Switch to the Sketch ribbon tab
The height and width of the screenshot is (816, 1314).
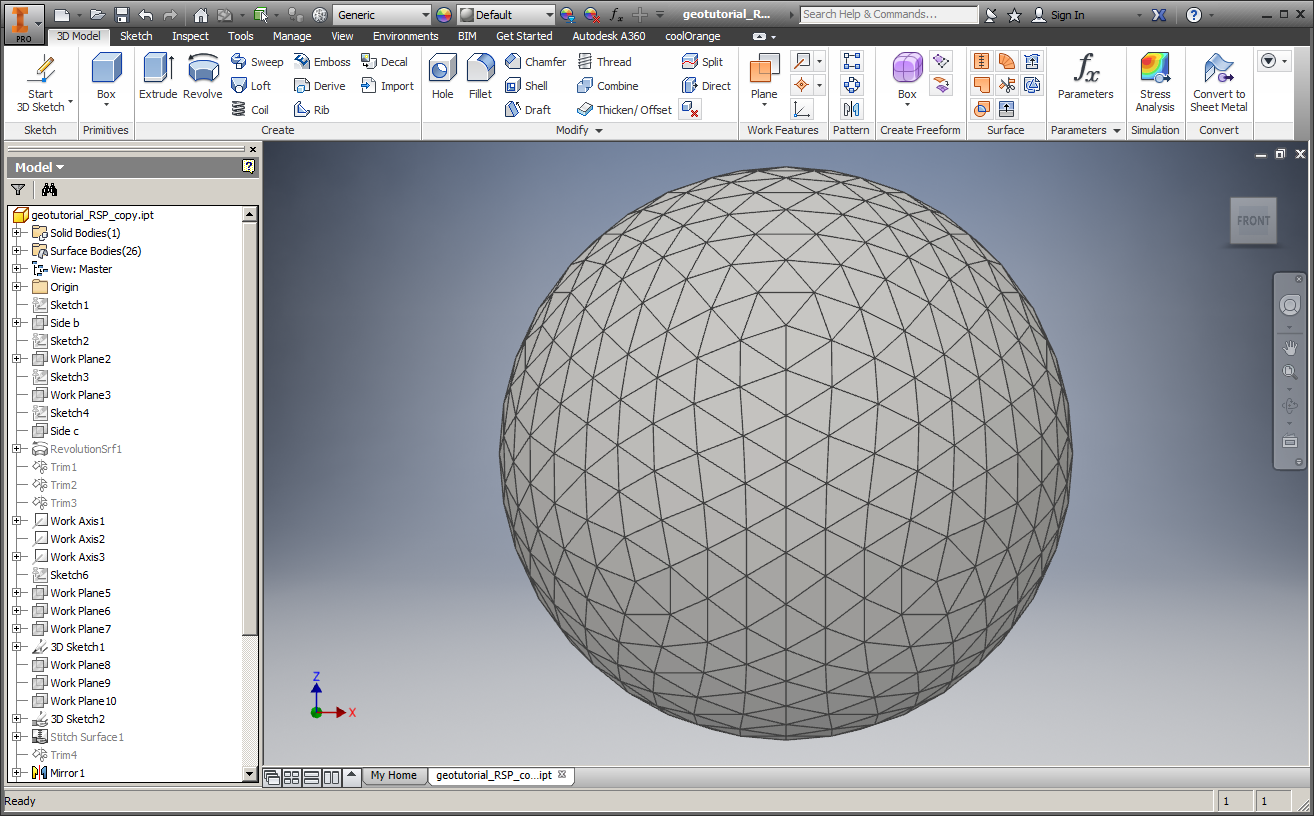(x=136, y=36)
